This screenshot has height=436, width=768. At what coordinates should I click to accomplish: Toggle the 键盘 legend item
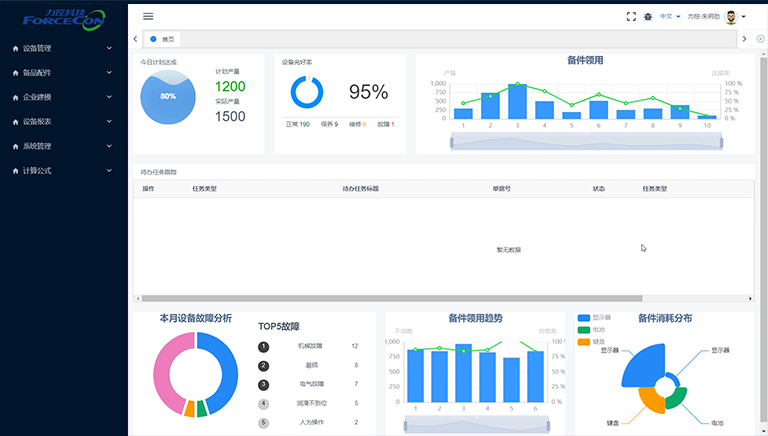point(591,342)
